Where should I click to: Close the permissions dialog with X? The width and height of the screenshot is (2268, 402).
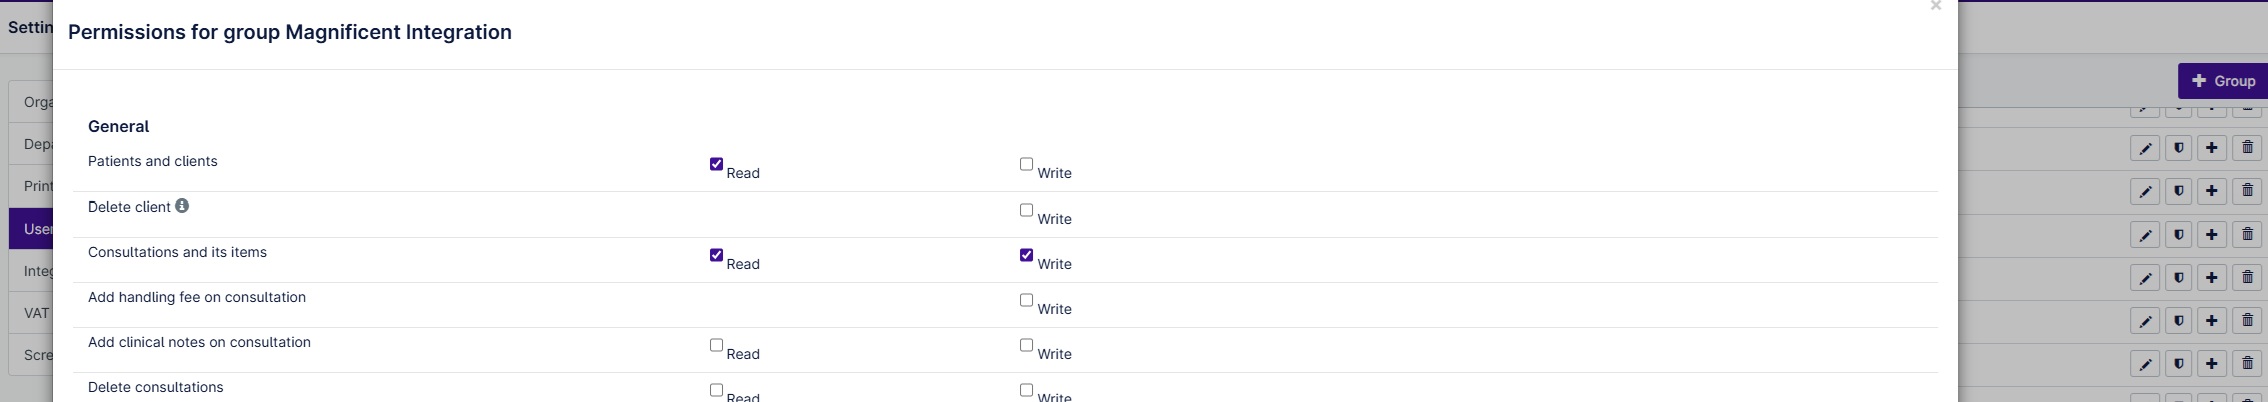coord(1936,6)
